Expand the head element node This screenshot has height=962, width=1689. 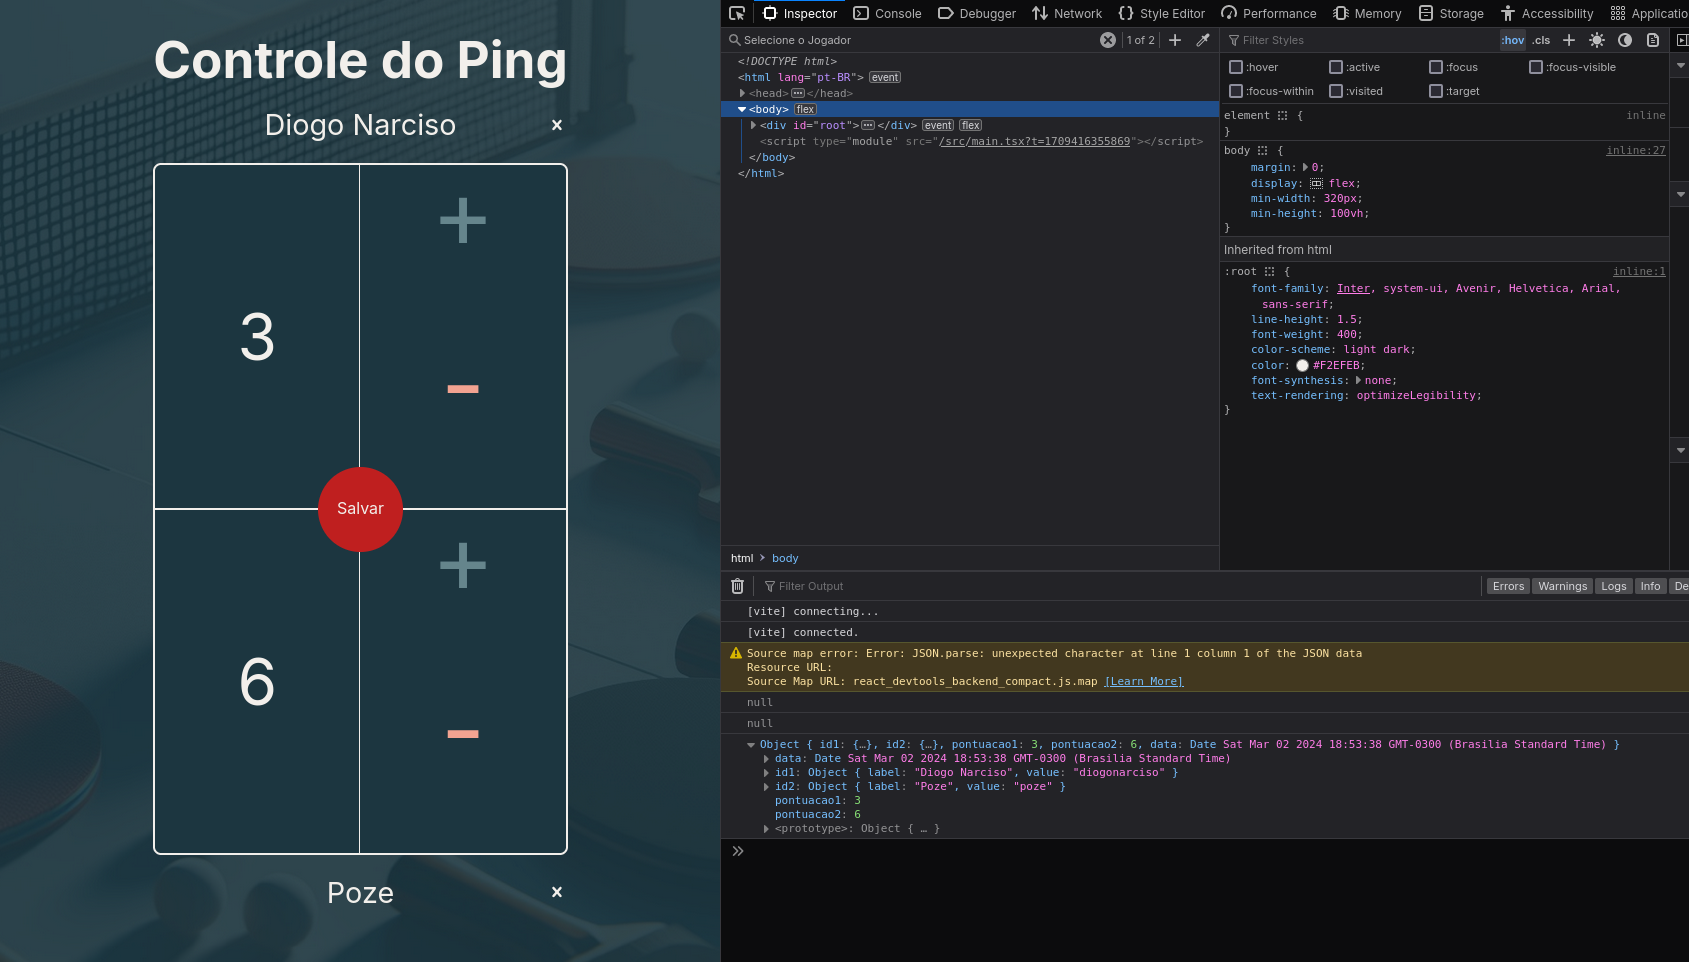(x=742, y=93)
